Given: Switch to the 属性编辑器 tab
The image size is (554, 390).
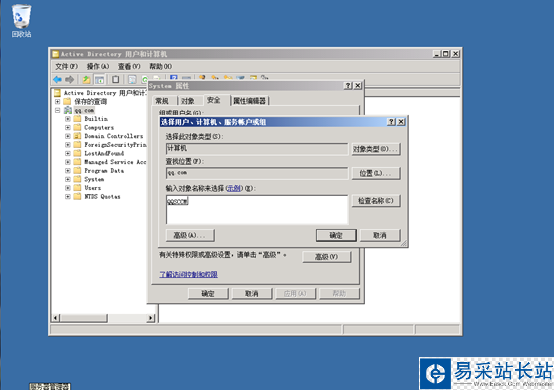Looking at the screenshot, I should (x=249, y=101).
